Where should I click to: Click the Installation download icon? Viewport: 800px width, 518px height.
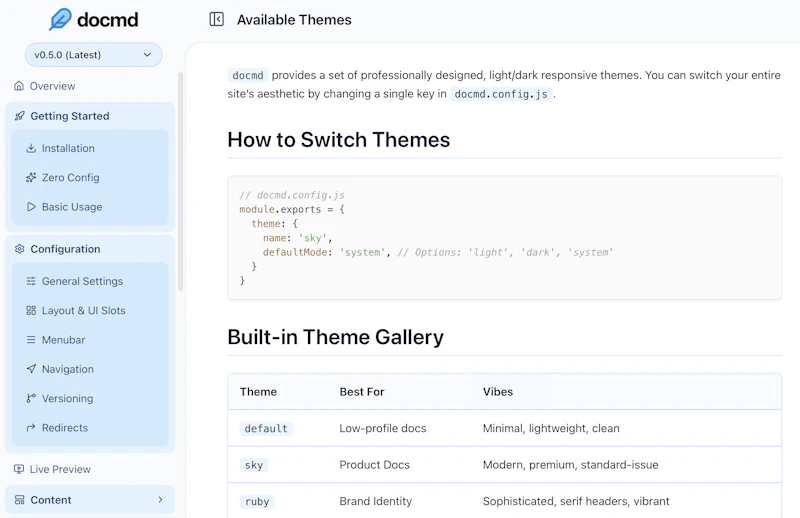pyautogui.click(x=31, y=148)
